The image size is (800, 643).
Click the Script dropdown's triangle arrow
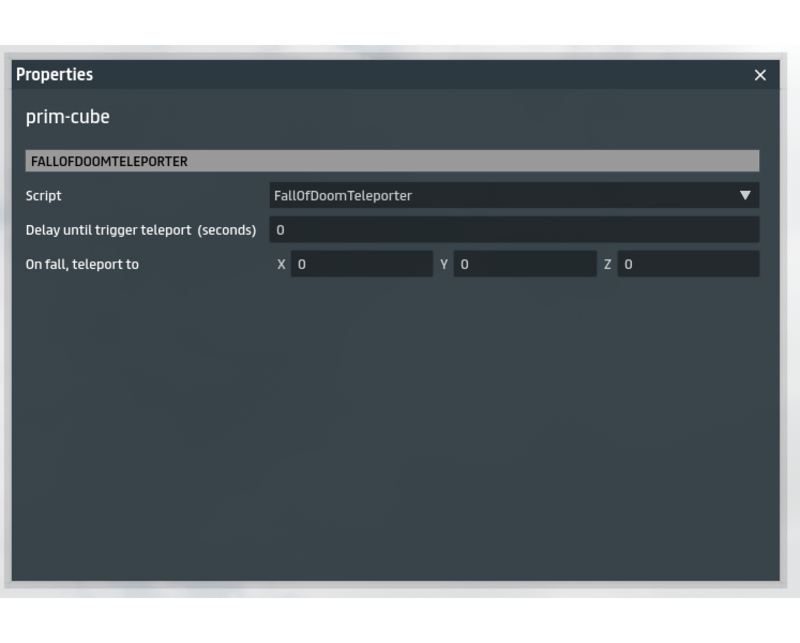point(745,196)
